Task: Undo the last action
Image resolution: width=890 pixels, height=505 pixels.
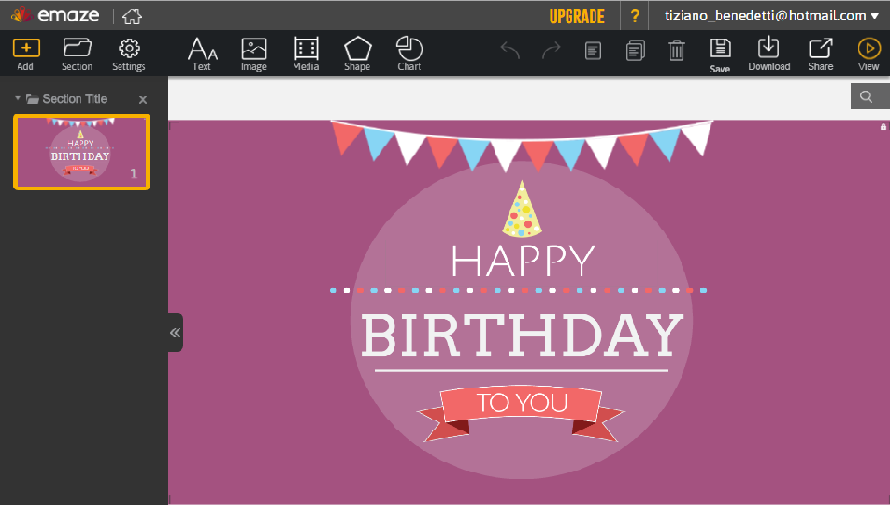Action: [x=510, y=50]
